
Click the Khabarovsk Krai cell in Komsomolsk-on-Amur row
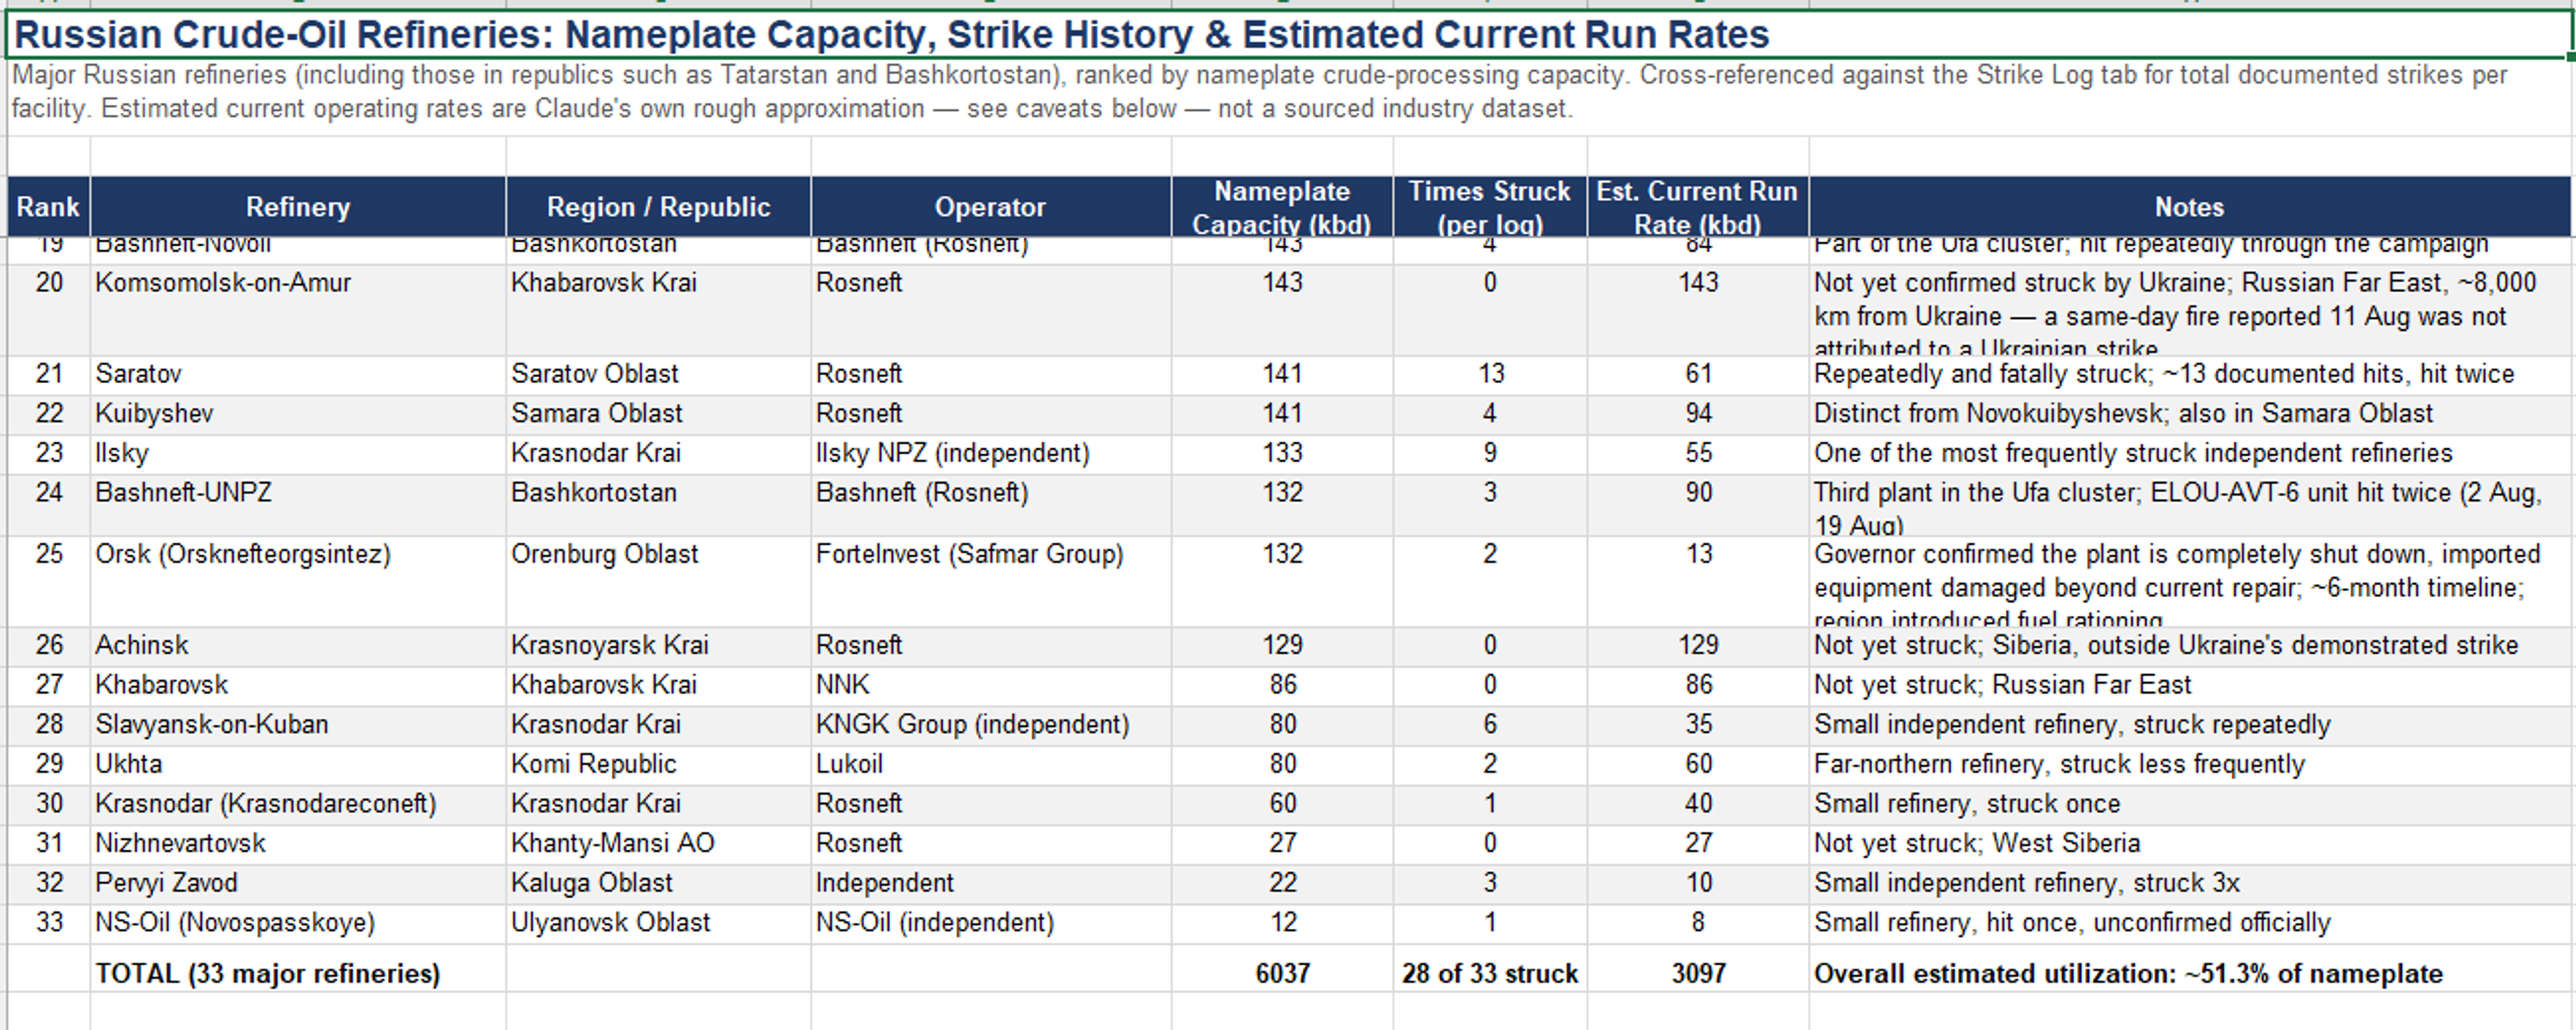(x=658, y=310)
